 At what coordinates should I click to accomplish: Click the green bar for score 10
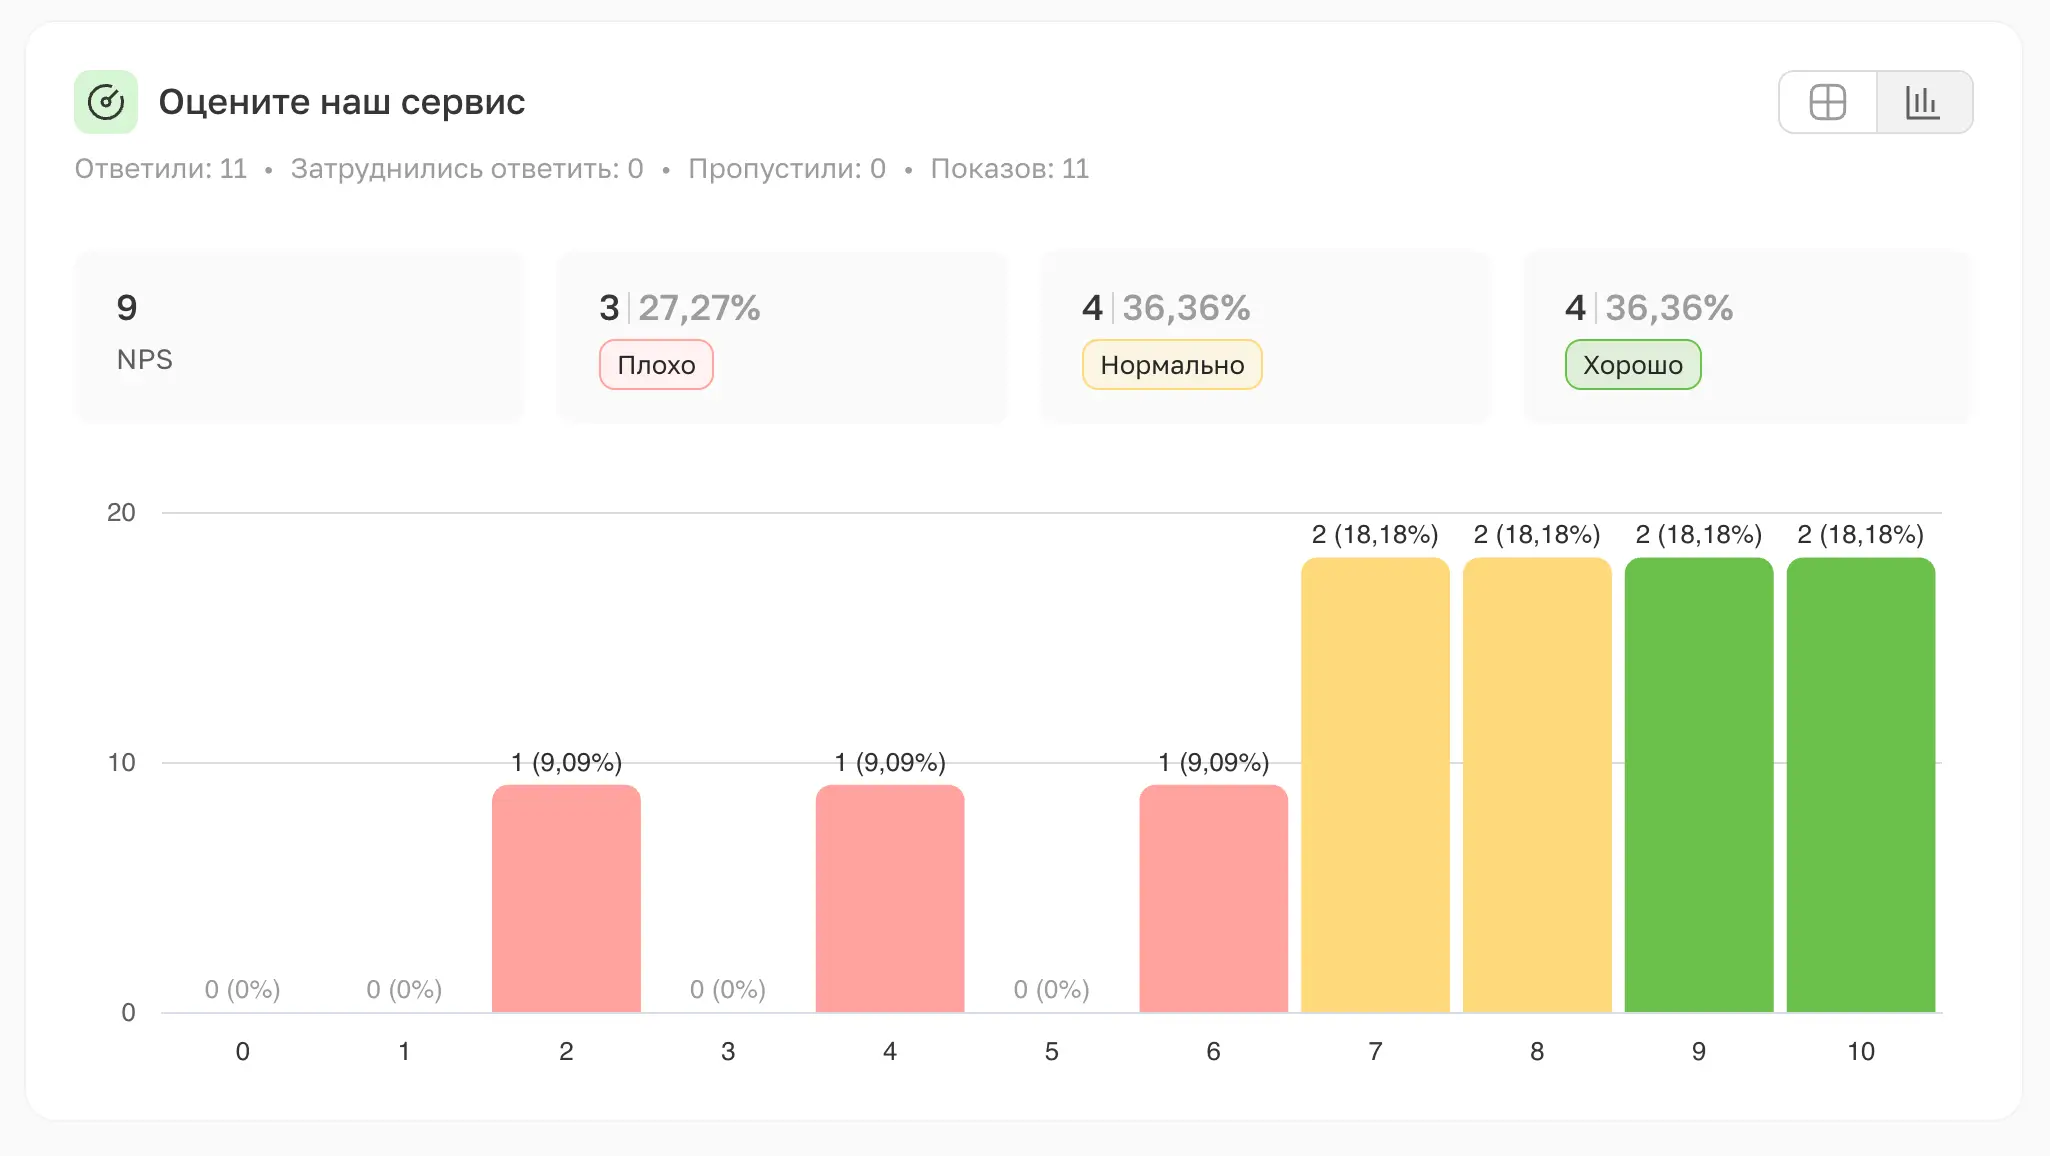1861,785
